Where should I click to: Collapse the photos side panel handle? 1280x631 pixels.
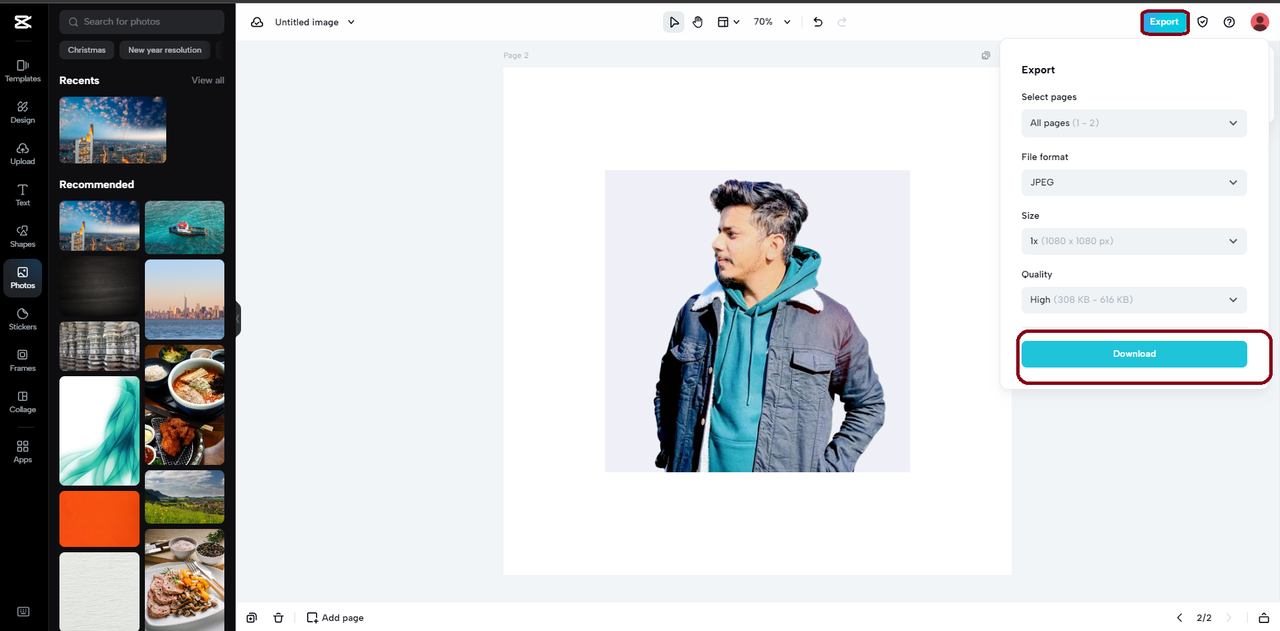(x=238, y=319)
